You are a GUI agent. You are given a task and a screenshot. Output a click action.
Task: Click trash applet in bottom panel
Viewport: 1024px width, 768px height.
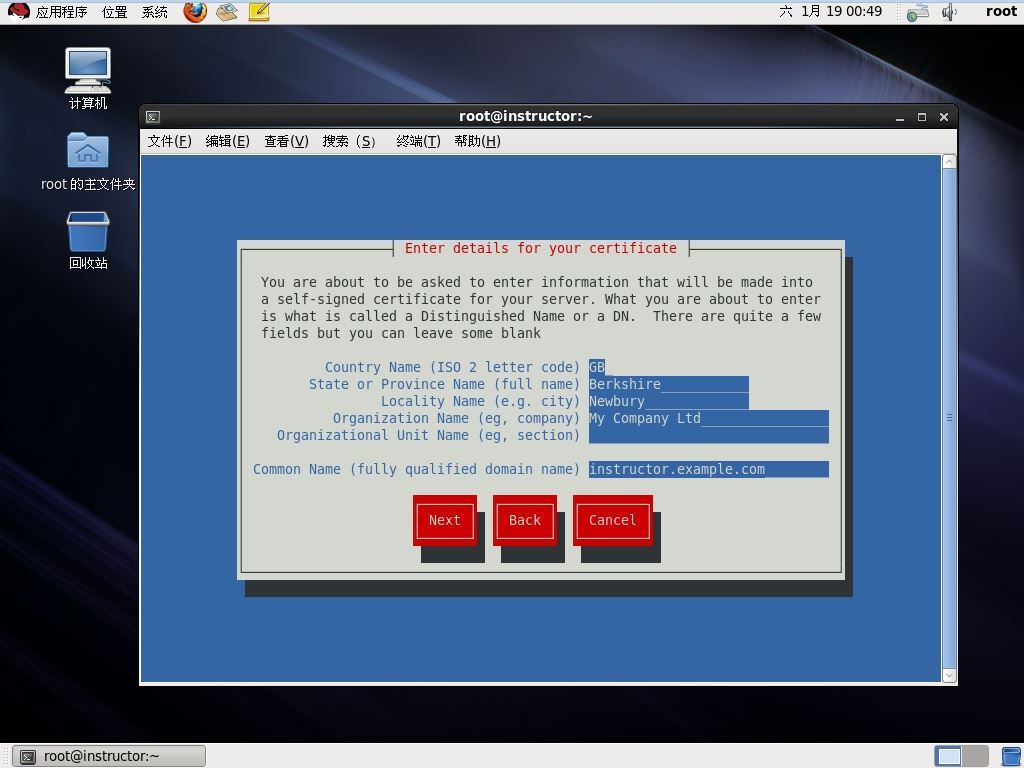click(1011, 756)
